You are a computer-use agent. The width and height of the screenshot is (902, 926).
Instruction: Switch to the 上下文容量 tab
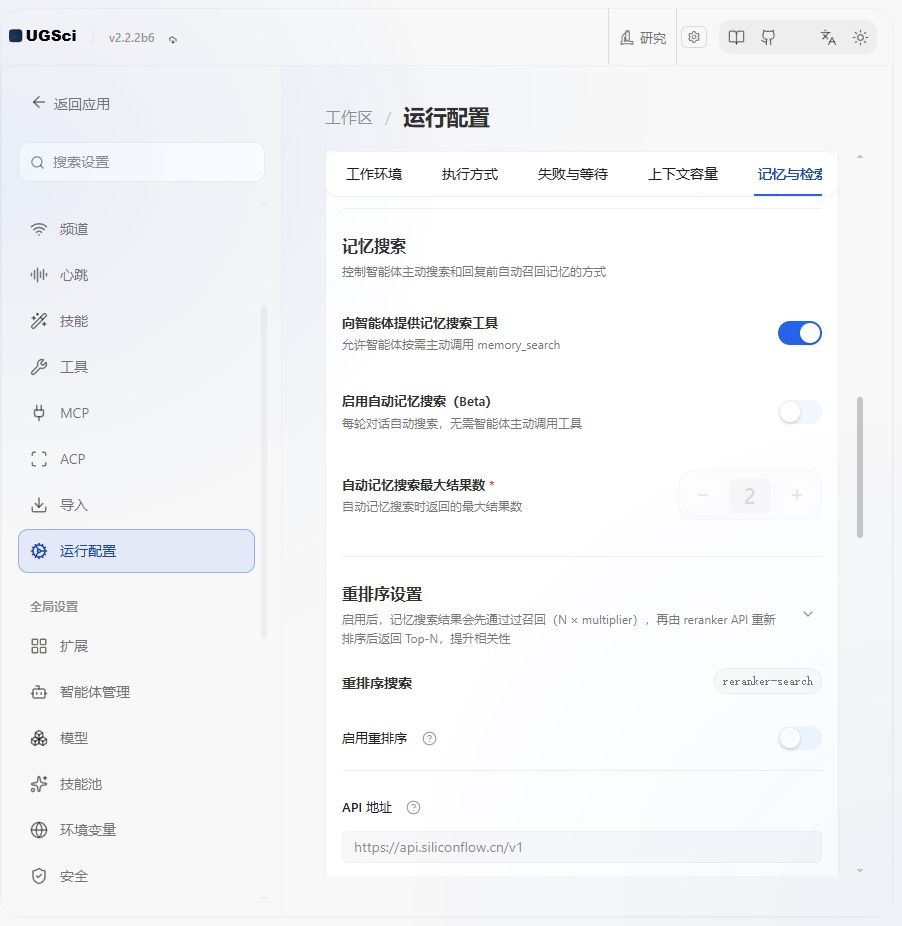(683, 174)
